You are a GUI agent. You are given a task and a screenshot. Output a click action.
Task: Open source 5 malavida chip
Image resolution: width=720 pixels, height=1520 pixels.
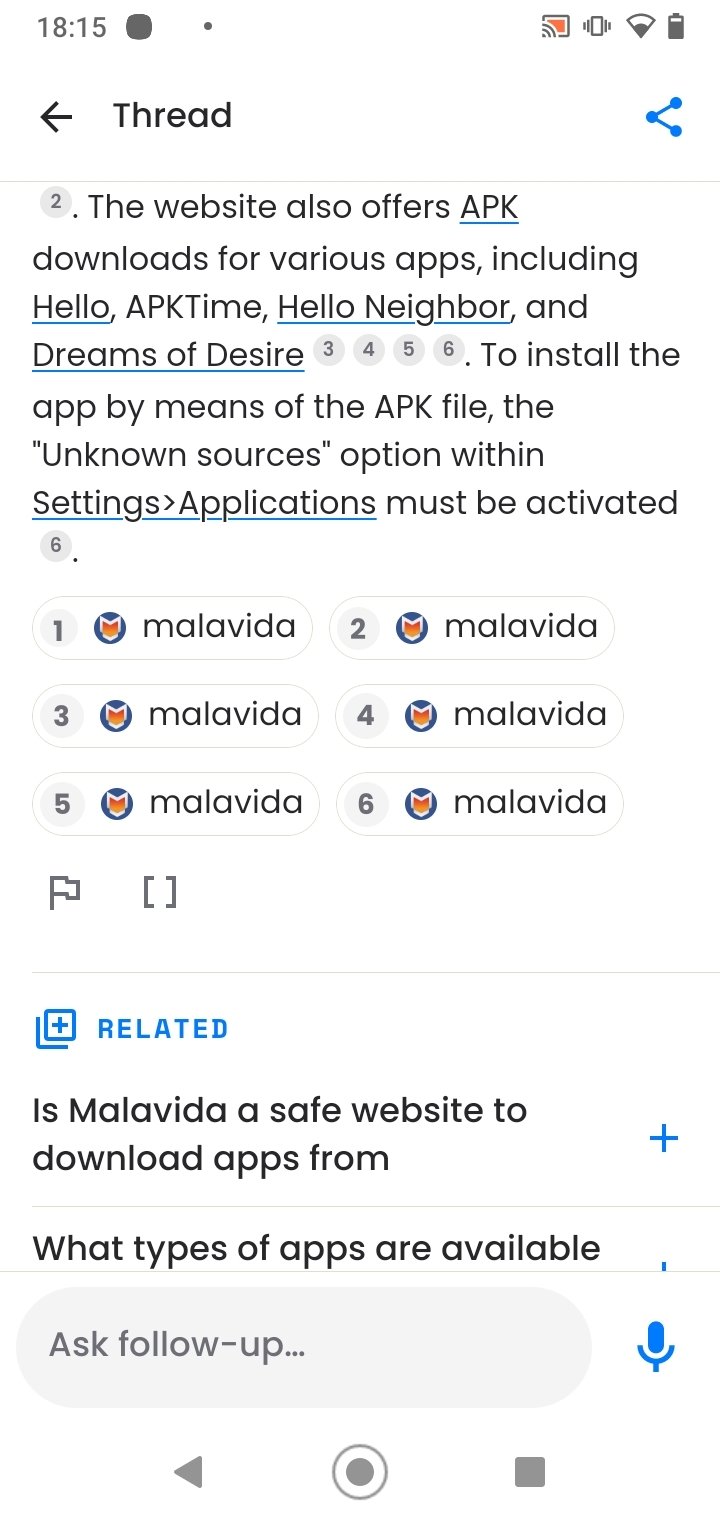176,804
